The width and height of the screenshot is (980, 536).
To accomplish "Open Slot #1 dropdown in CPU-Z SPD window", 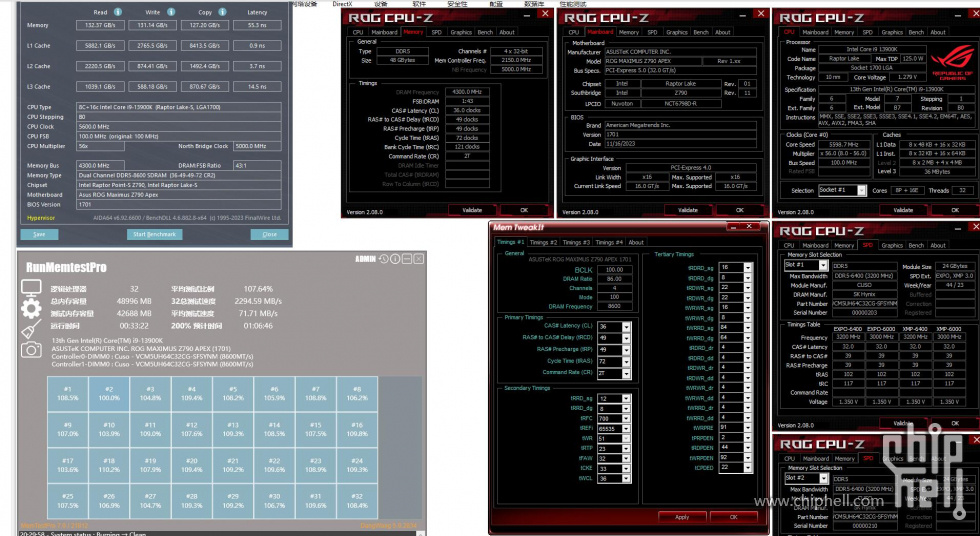I will [x=822, y=266].
